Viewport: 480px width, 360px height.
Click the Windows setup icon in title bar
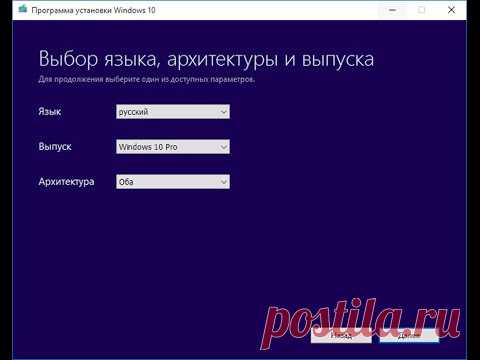[23, 9]
